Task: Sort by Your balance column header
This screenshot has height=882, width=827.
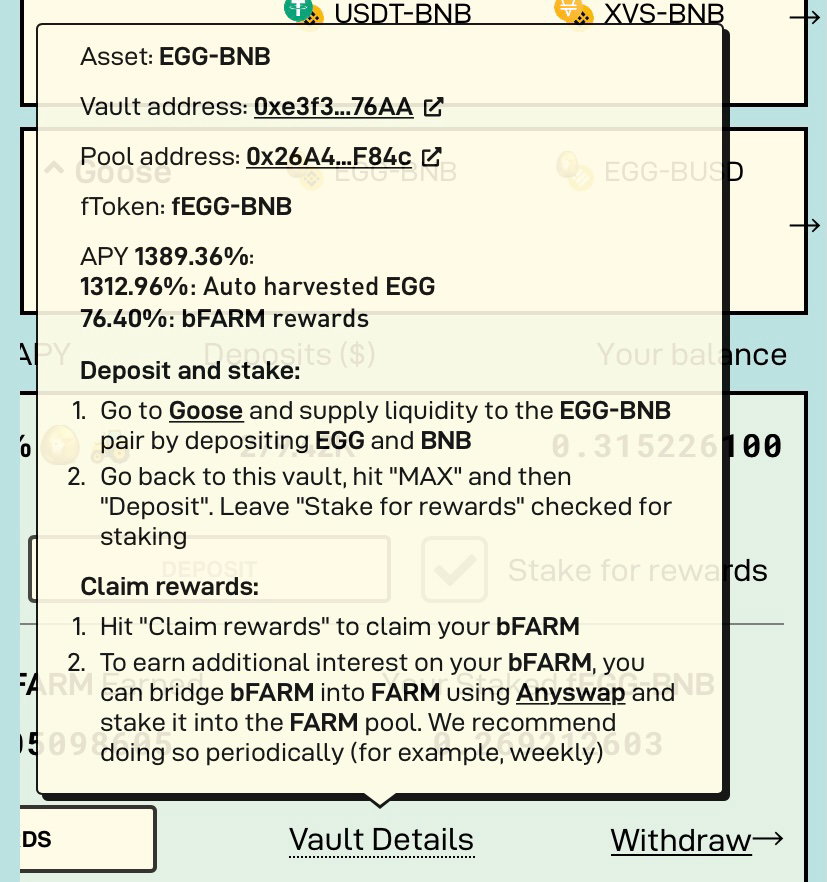Action: point(692,354)
